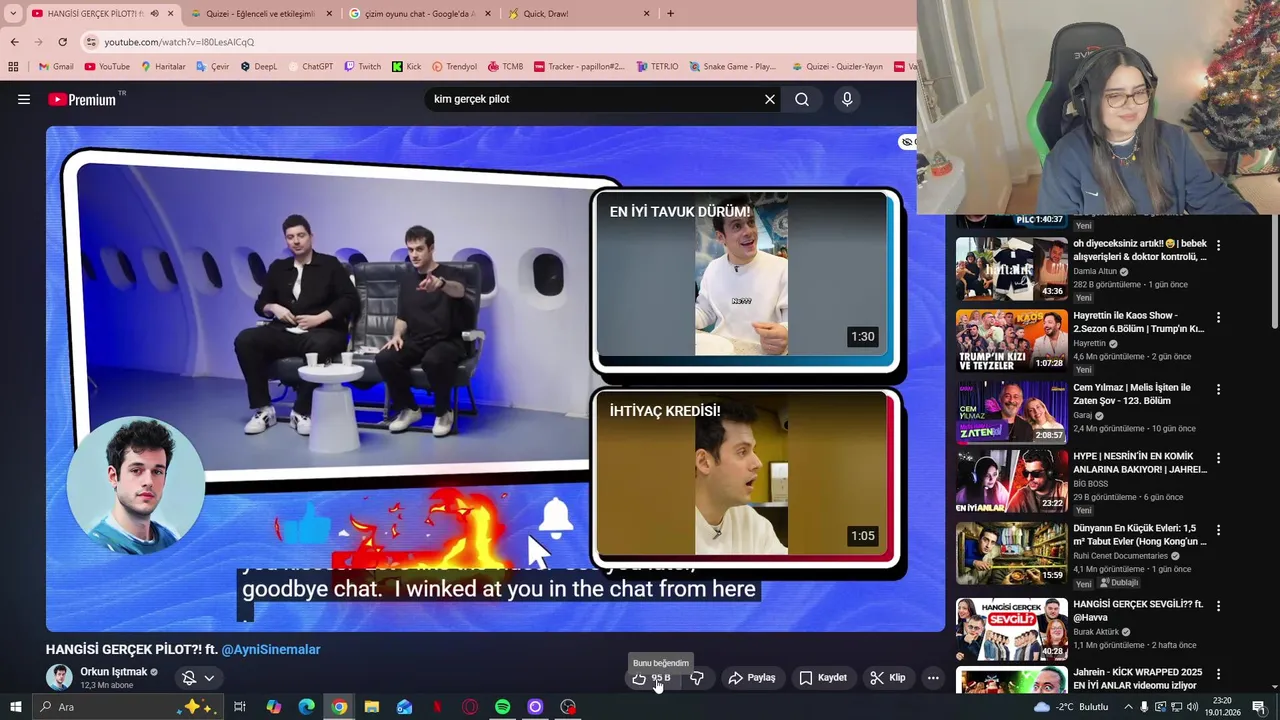The image size is (1280, 720).
Task: Open TETR.IO bookmark
Action: click(656, 67)
